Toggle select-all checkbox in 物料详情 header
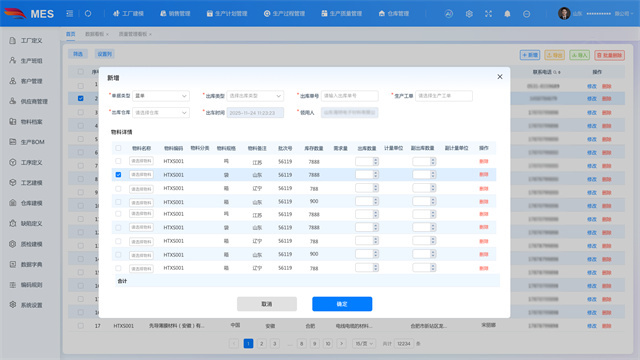This screenshot has width=640, height=360. coord(118,148)
